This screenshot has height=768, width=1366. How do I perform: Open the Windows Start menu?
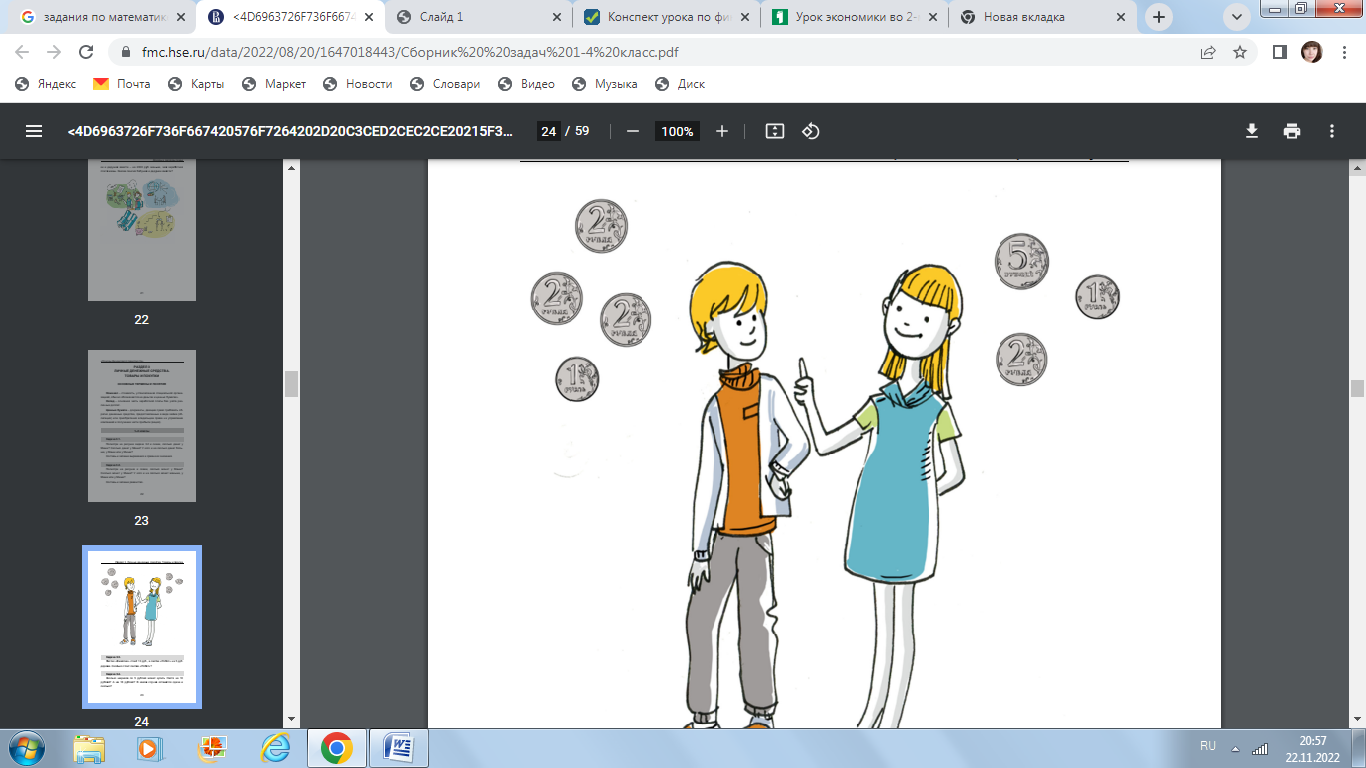tap(25, 747)
